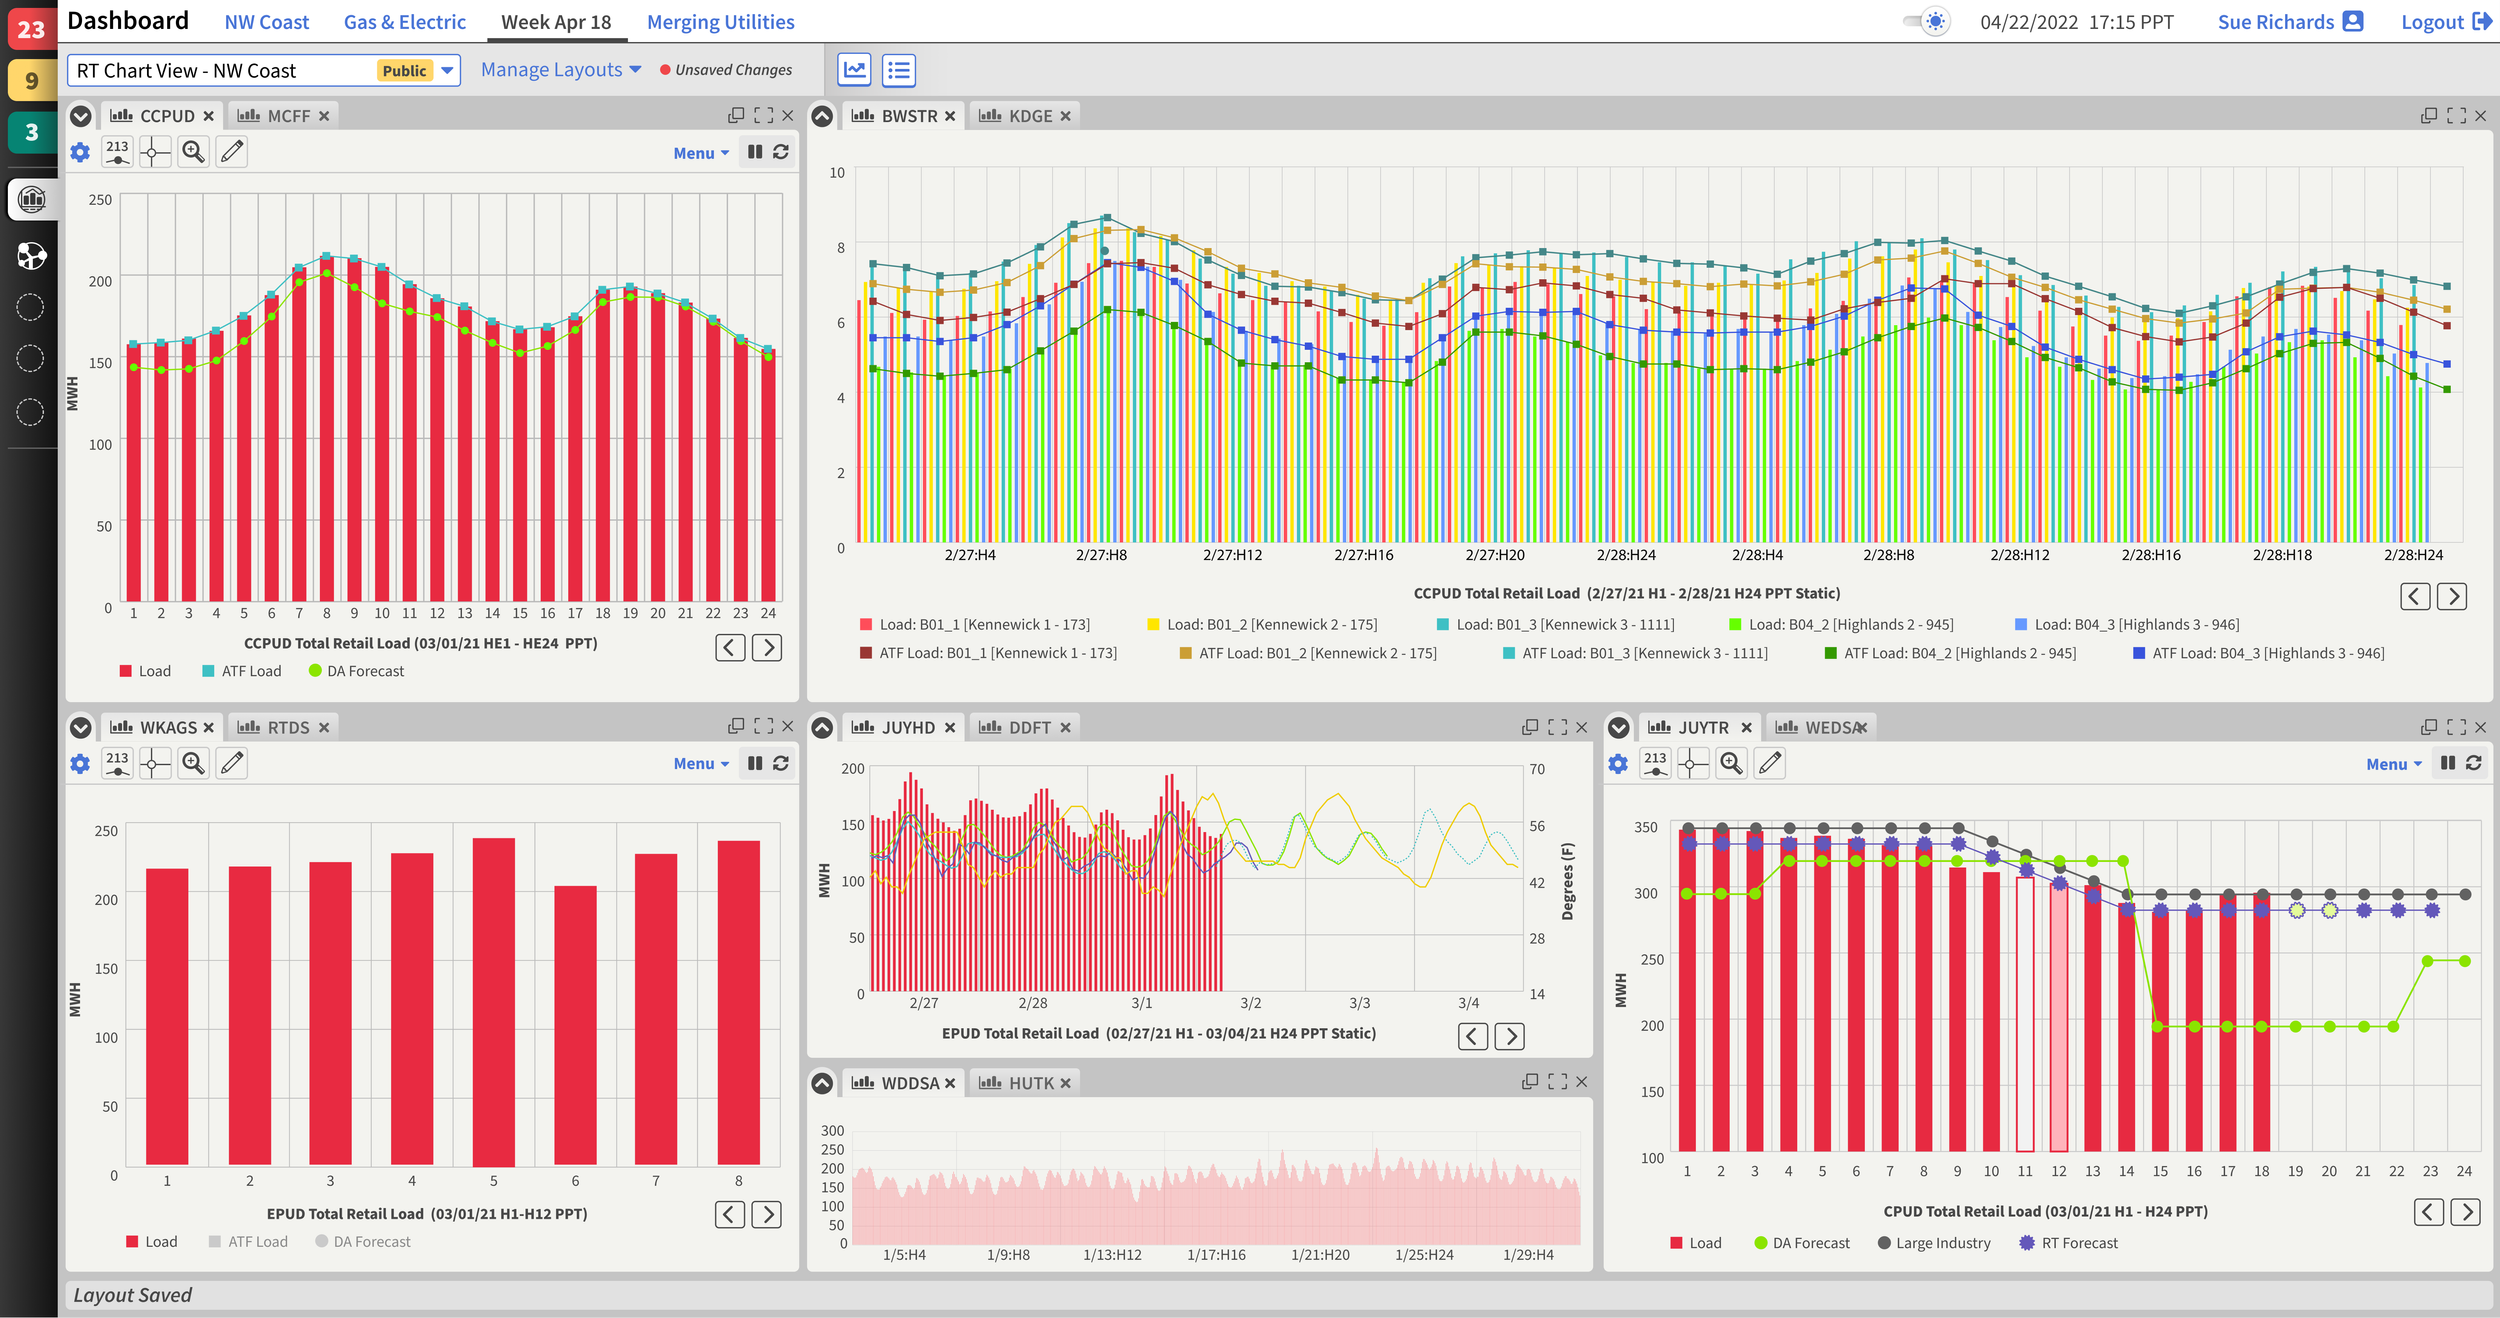Open RT Chart View layout dropdown
Image resolution: width=2500 pixels, height=1318 pixels.
coord(447,70)
